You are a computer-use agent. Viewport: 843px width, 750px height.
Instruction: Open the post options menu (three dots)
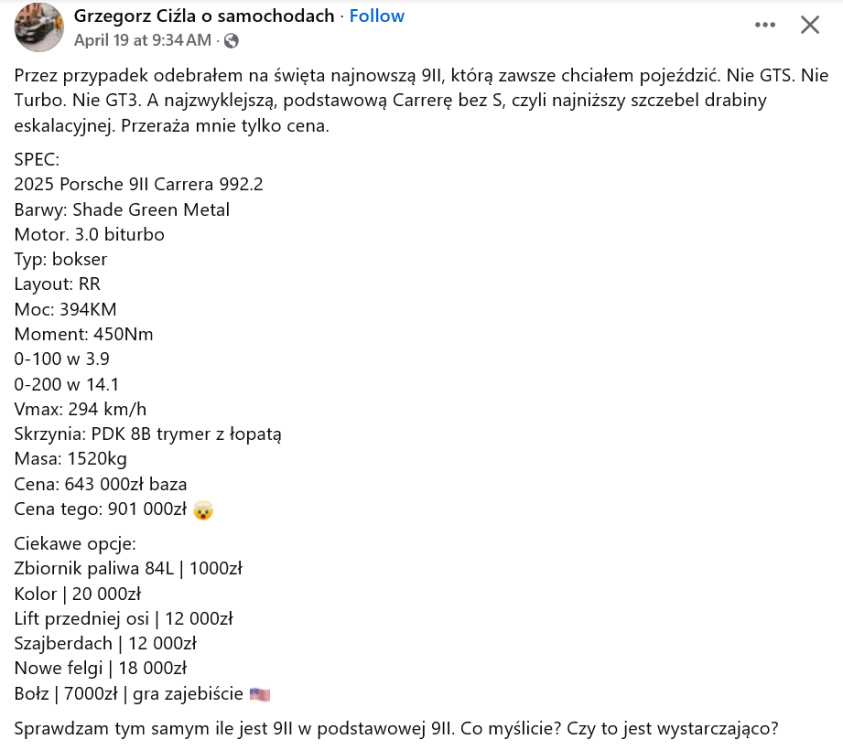click(766, 24)
